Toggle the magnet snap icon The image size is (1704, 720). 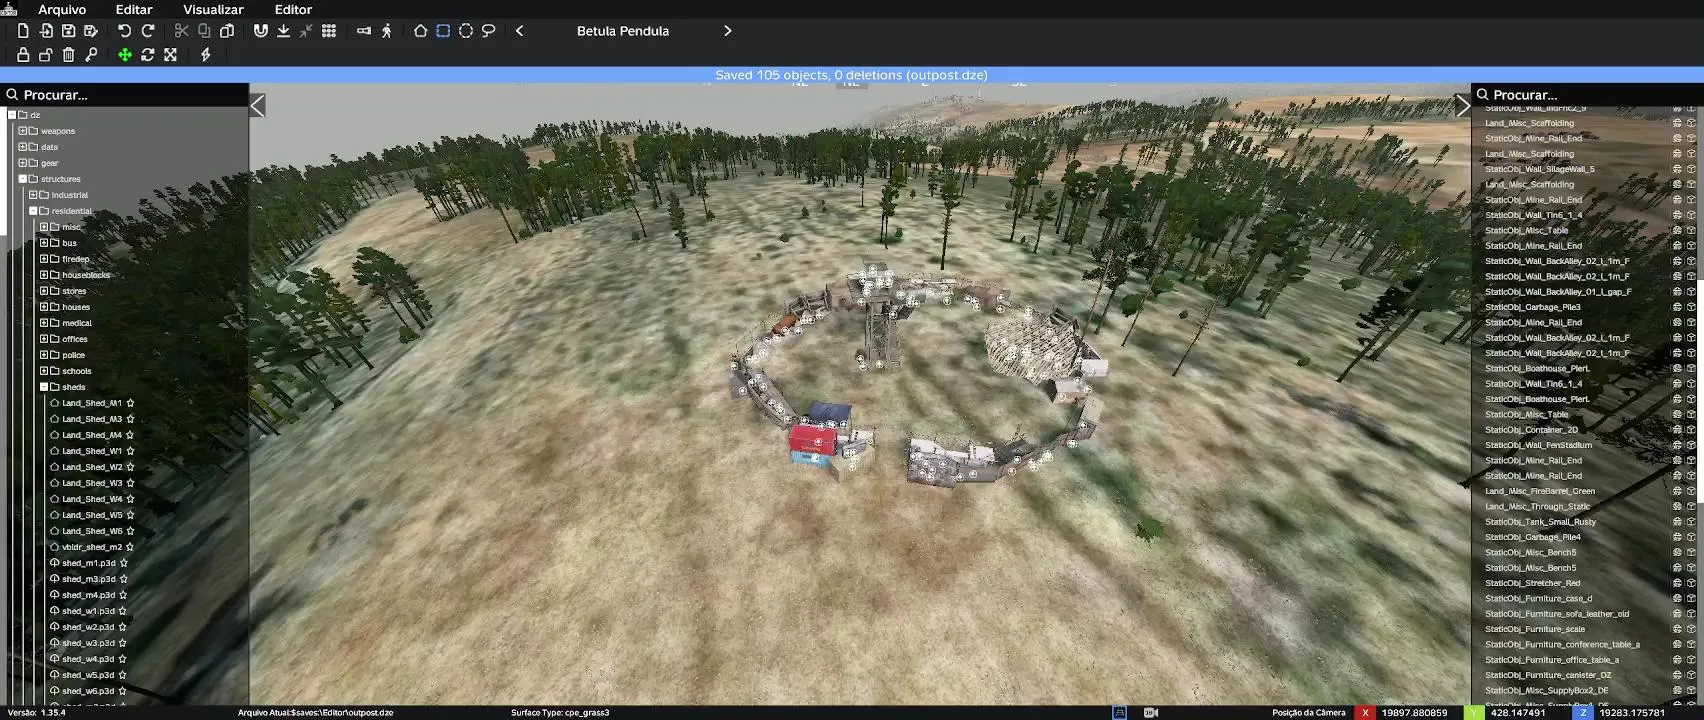point(261,31)
